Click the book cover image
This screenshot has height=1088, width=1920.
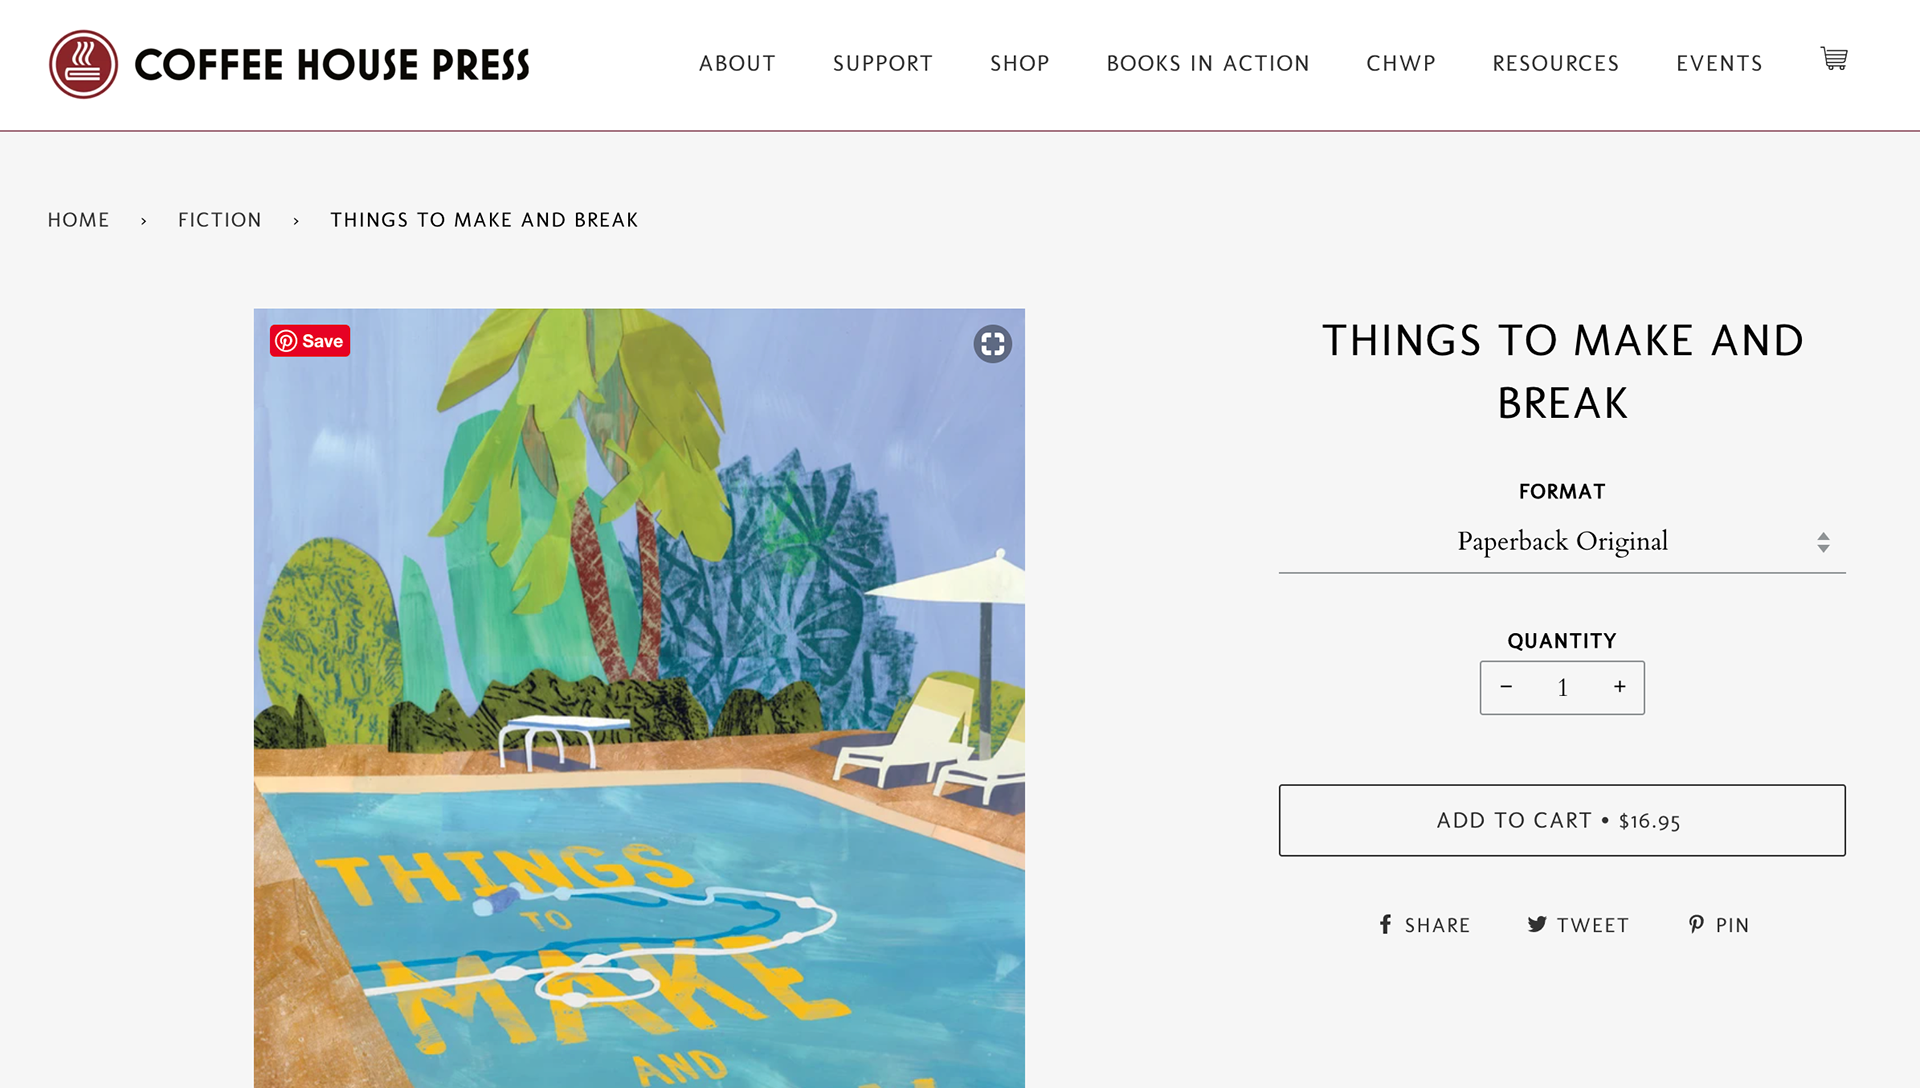click(639, 698)
